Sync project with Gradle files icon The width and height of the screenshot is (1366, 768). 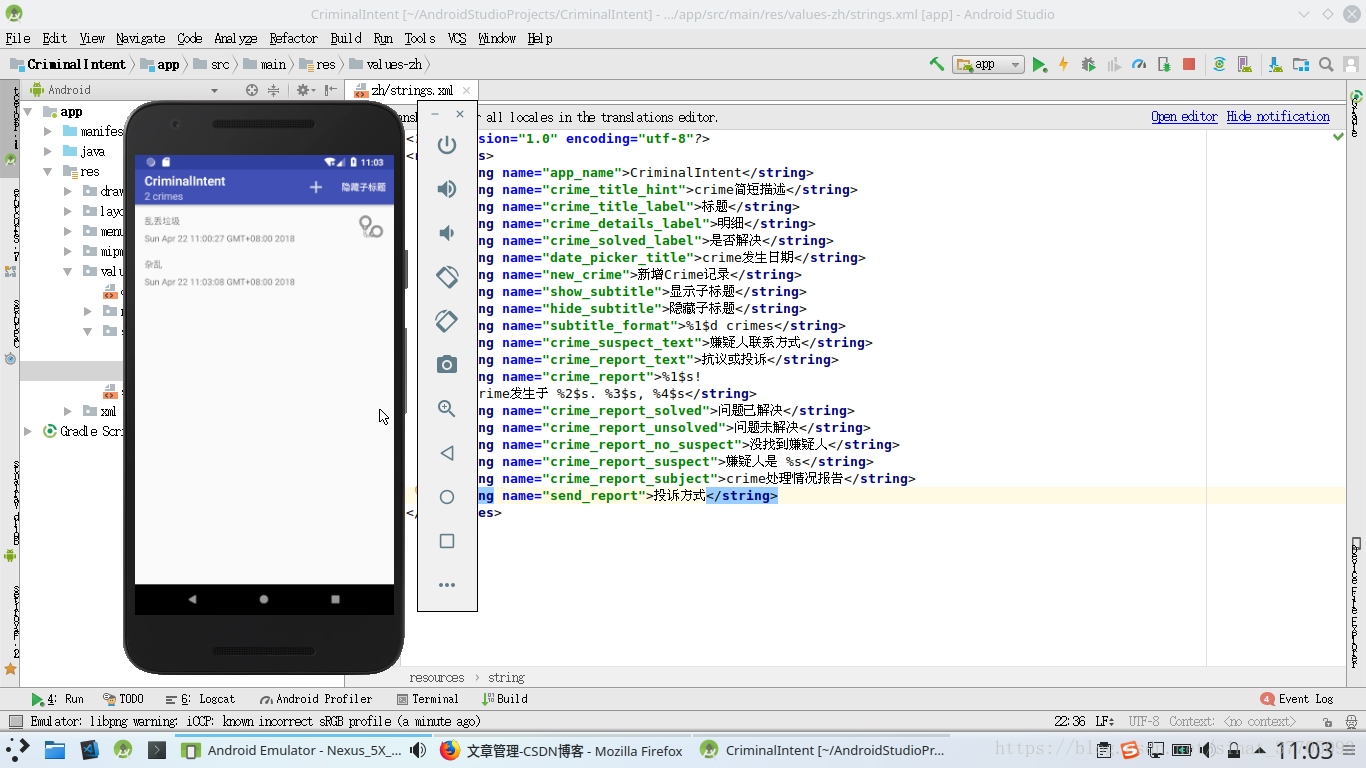(x=1219, y=64)
